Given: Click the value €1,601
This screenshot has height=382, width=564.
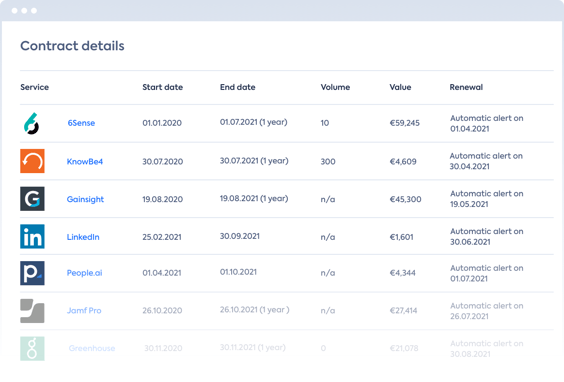Looking at the screenshot, I should click(x=401, y=237).
